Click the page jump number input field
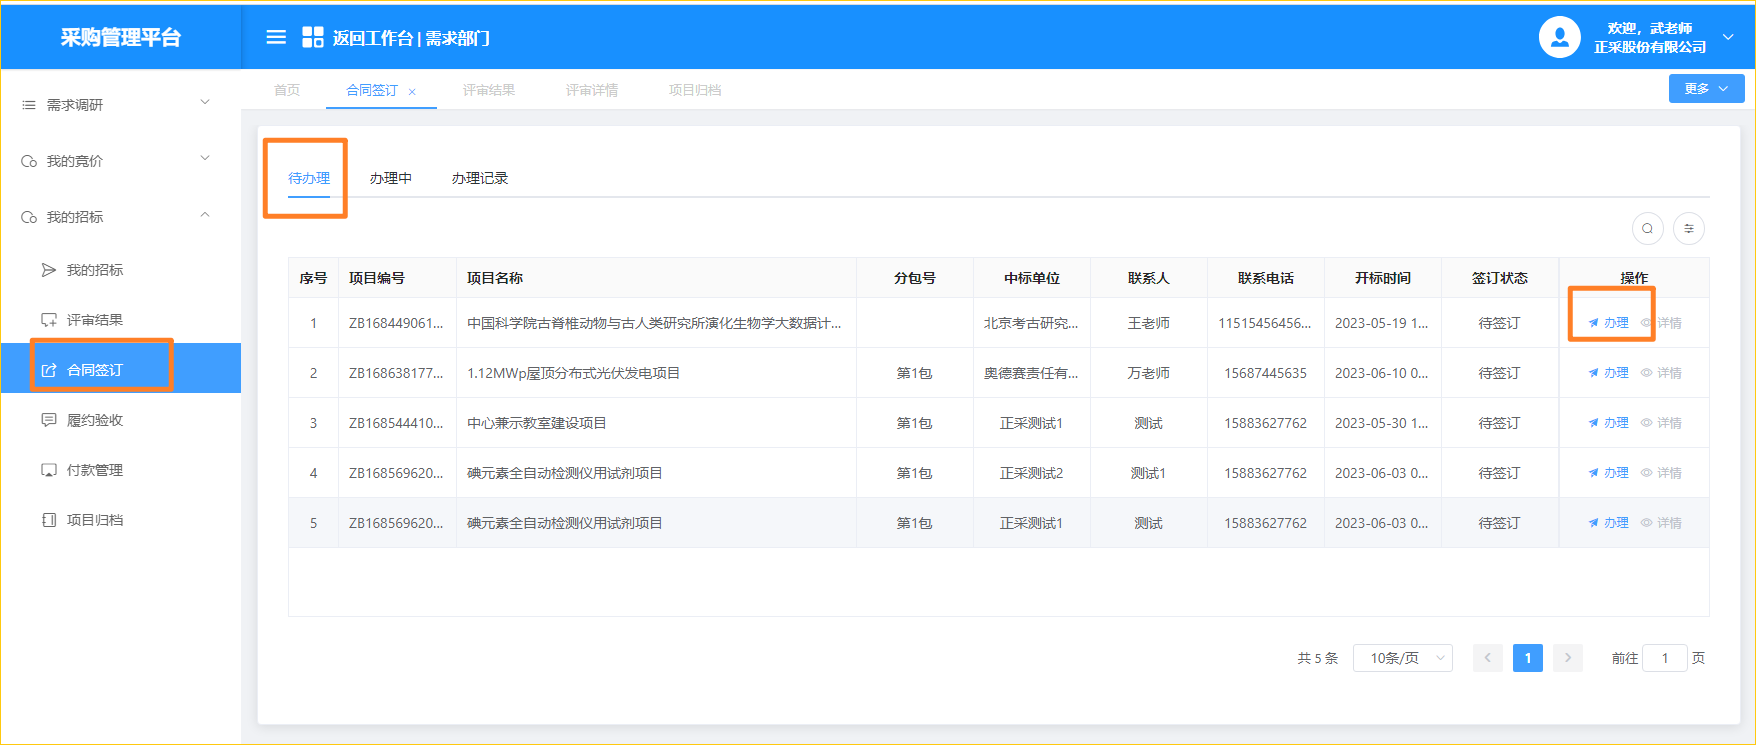 click(x=1665, y=658)
